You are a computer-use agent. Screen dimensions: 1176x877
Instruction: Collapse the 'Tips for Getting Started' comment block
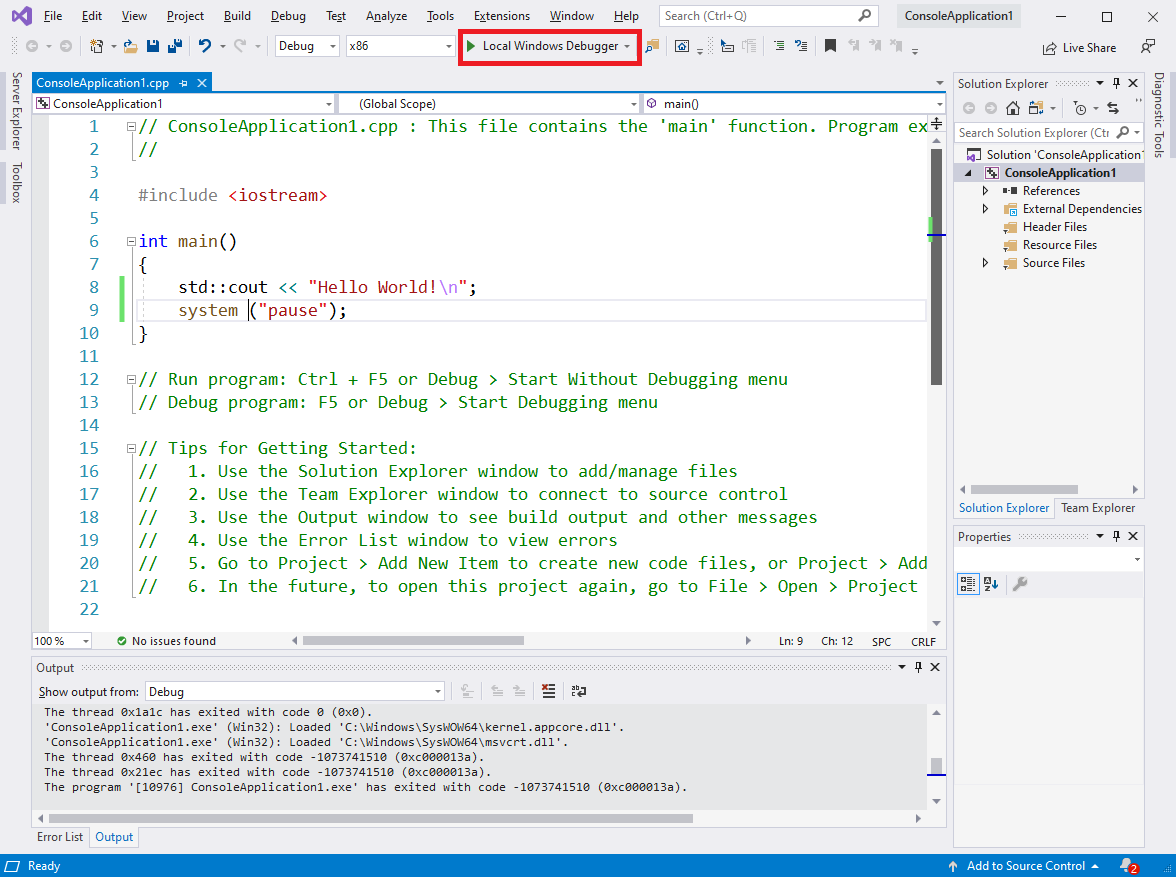click(131, 449)
